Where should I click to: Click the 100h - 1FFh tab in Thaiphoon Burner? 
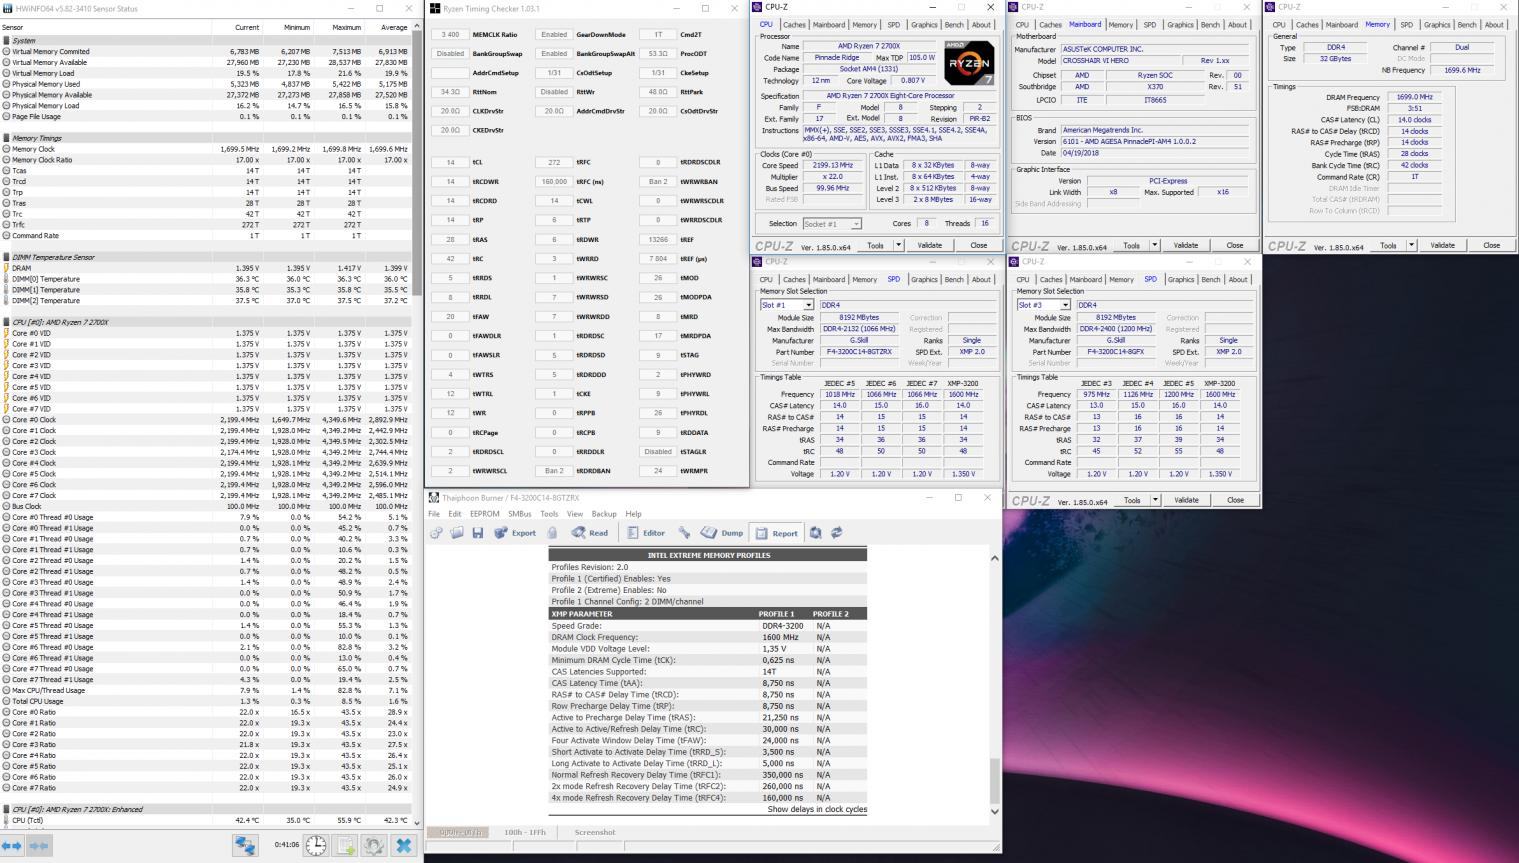(525, 832)
